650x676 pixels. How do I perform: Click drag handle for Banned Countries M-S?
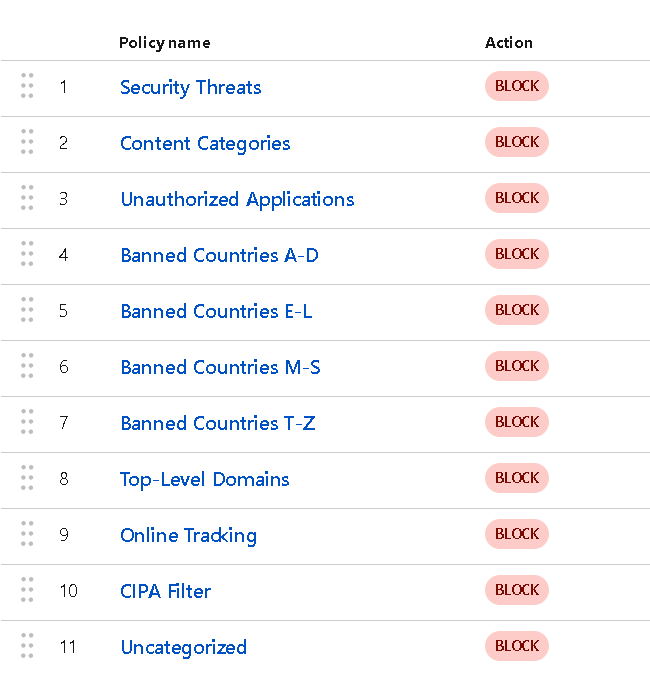(x=27, y=366)
